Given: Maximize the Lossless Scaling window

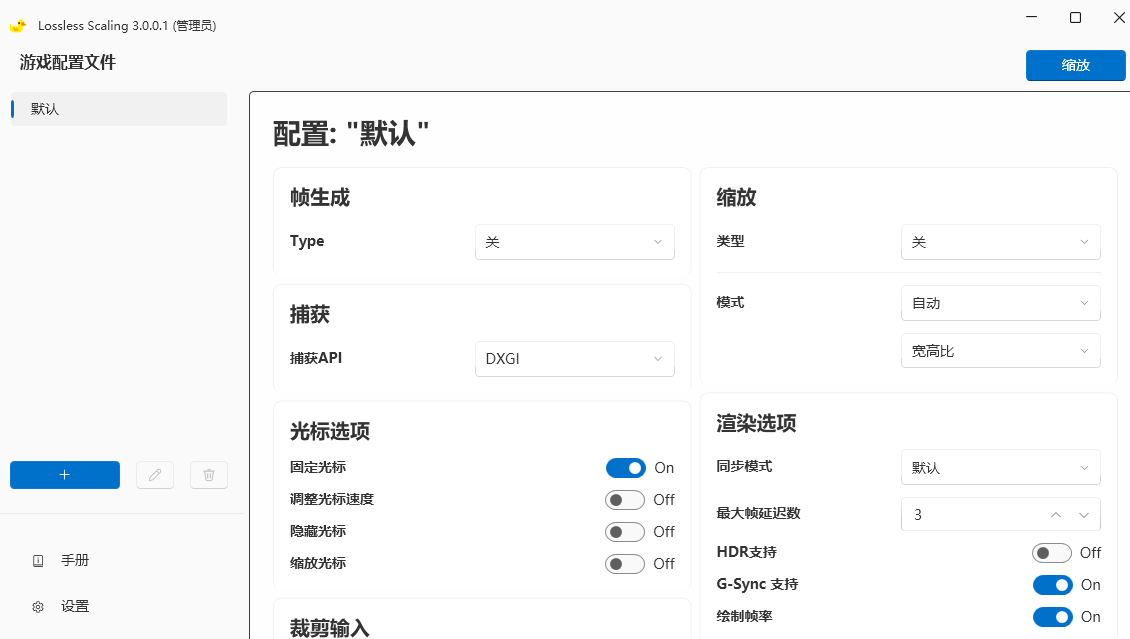Looking at the screenshot, I should coord(1075,17).
